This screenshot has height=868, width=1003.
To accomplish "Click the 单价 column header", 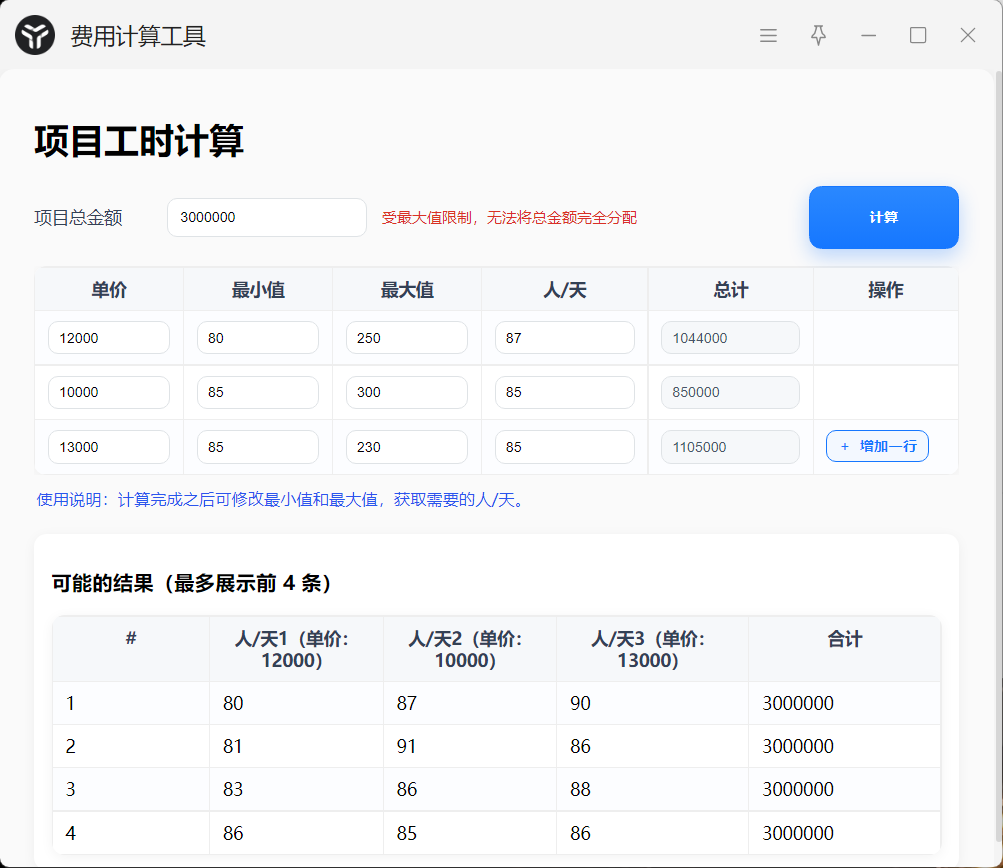I will tap(109, 290).
